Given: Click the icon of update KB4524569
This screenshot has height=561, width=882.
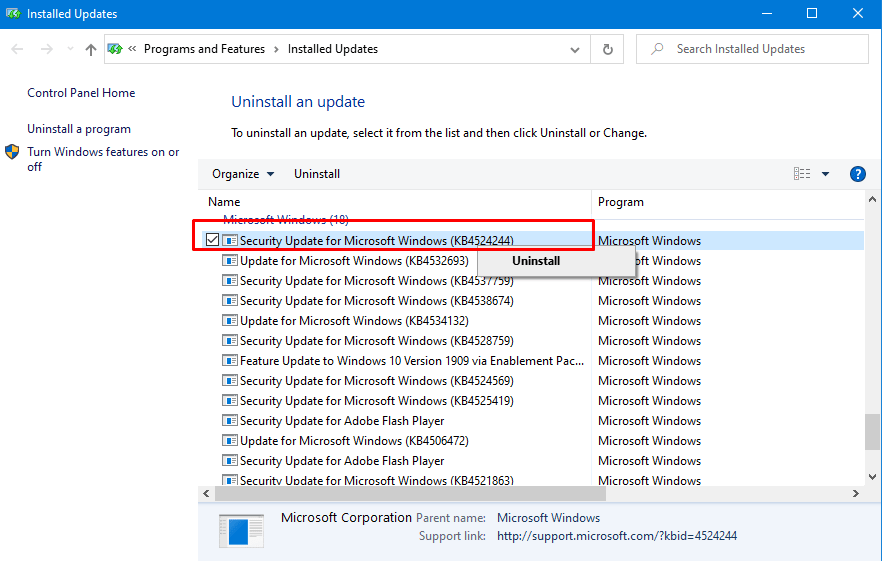Looking at the screenshot, I should click(x=230, y=380).
